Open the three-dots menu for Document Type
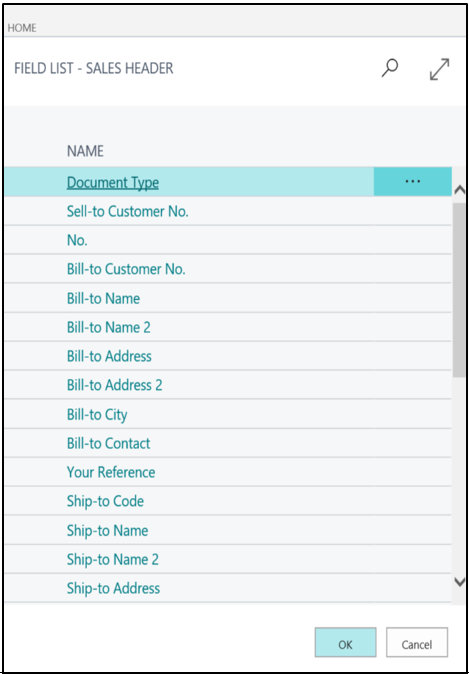 click(413, 181)
